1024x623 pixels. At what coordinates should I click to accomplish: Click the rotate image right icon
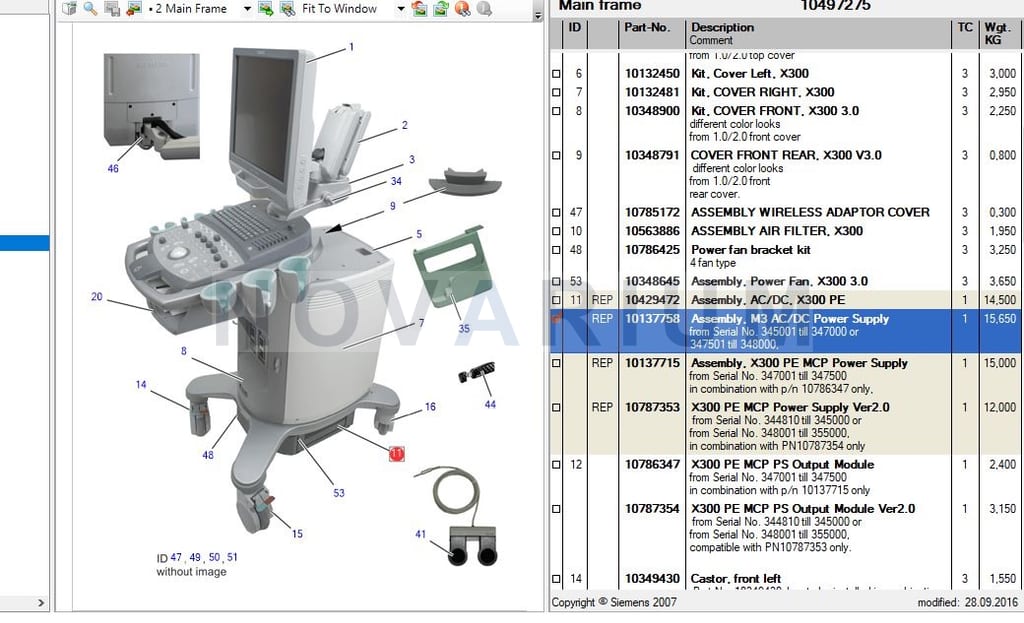click(x=441, y=8)
